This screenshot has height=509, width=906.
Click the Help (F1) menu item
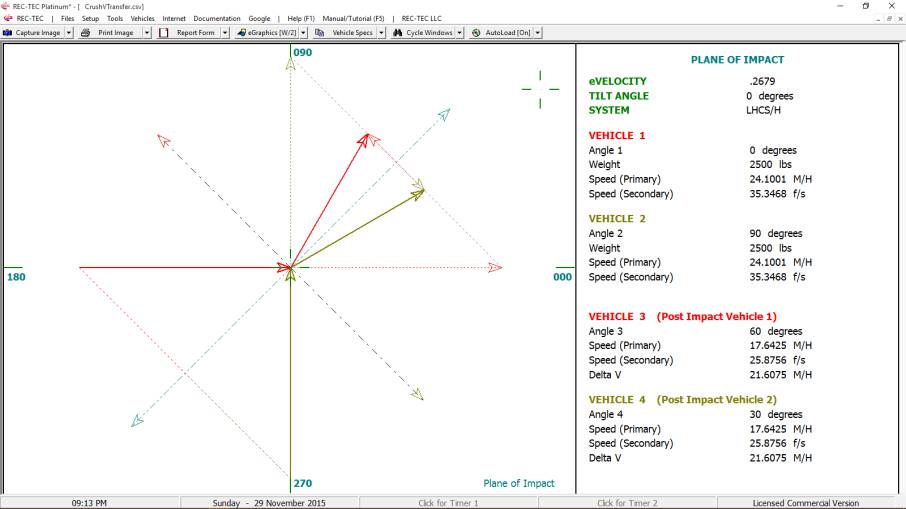[301, 18]
